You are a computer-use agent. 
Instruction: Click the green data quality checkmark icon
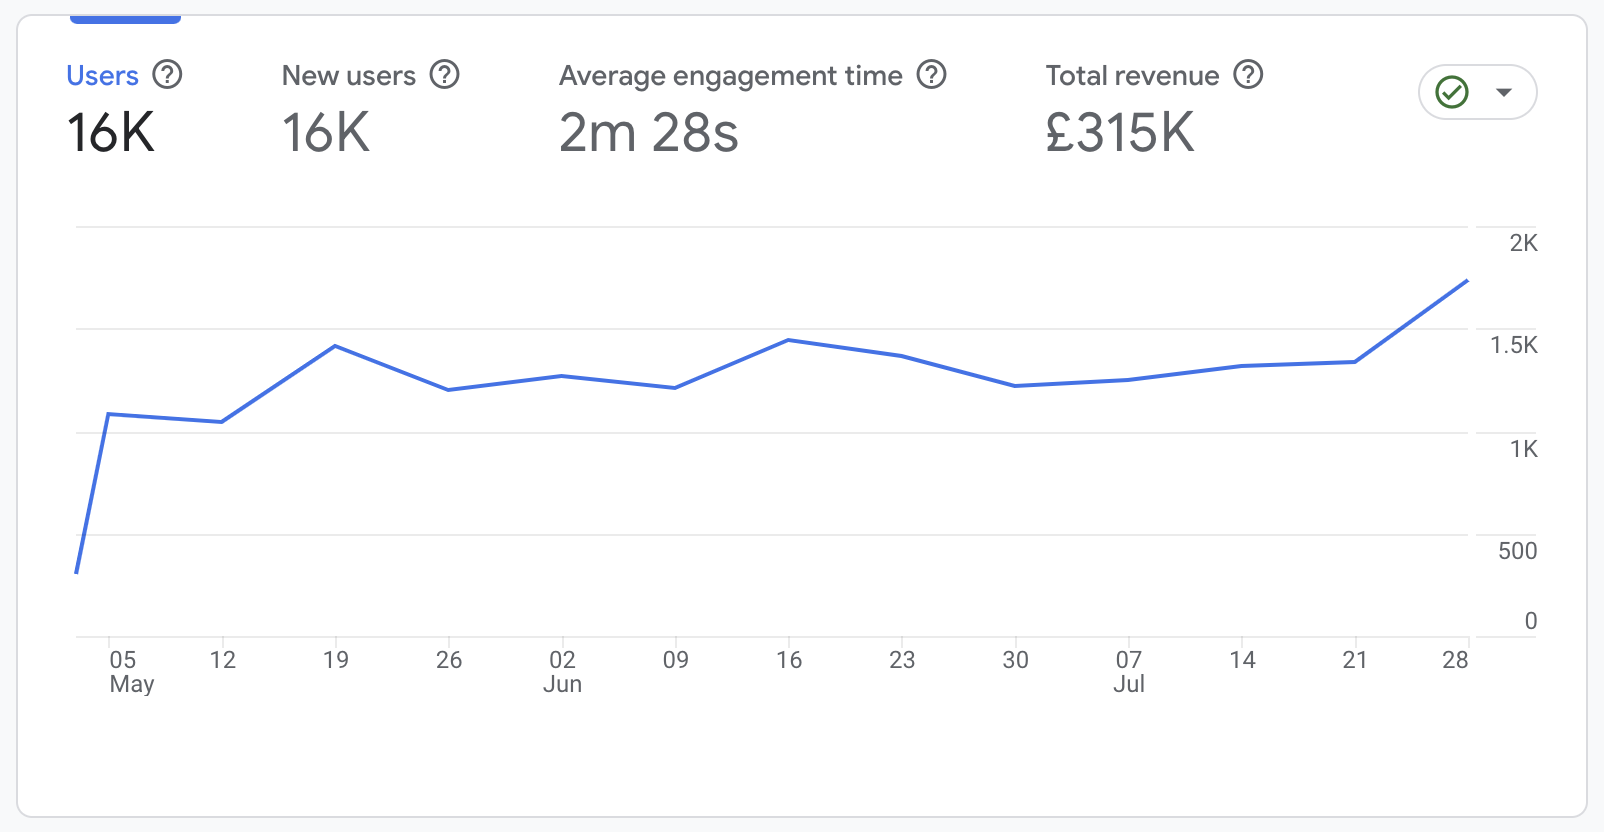coord(1452,92)
